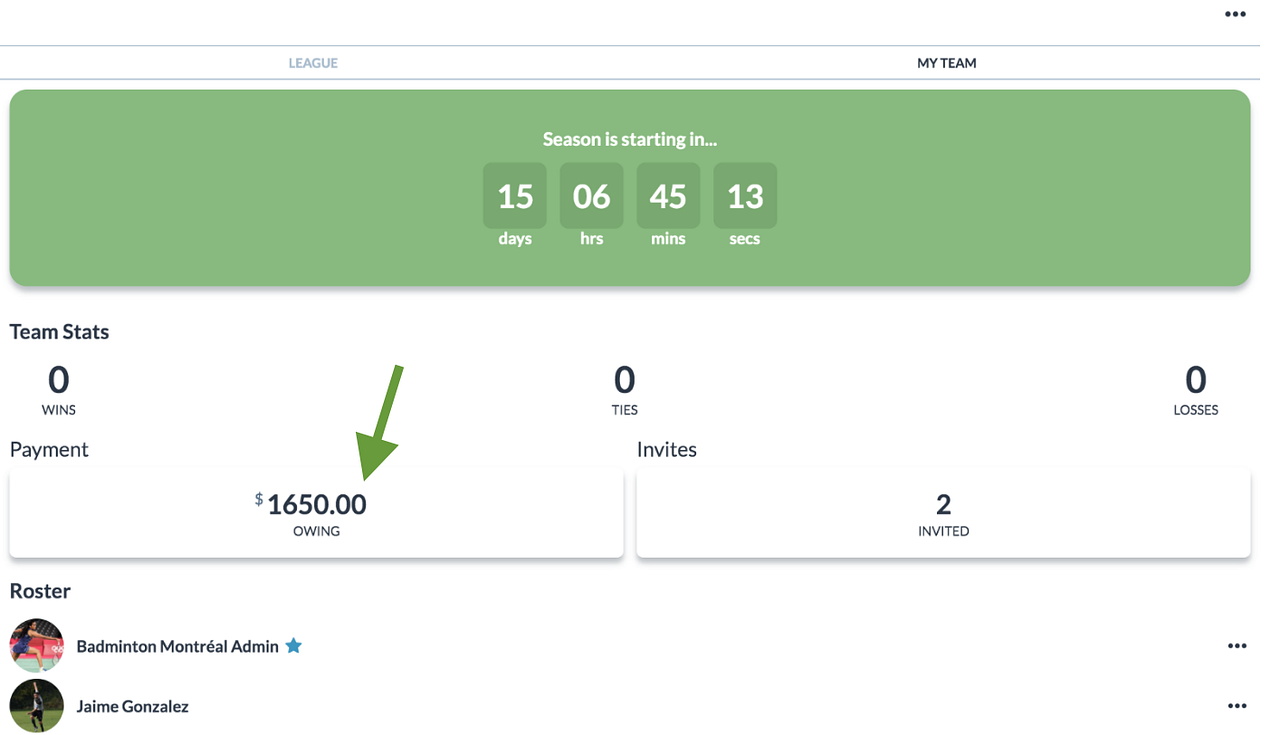Select the My Team tab
Image resolution: width=1280 pixels, height=735 pixels.
[946, 63]
